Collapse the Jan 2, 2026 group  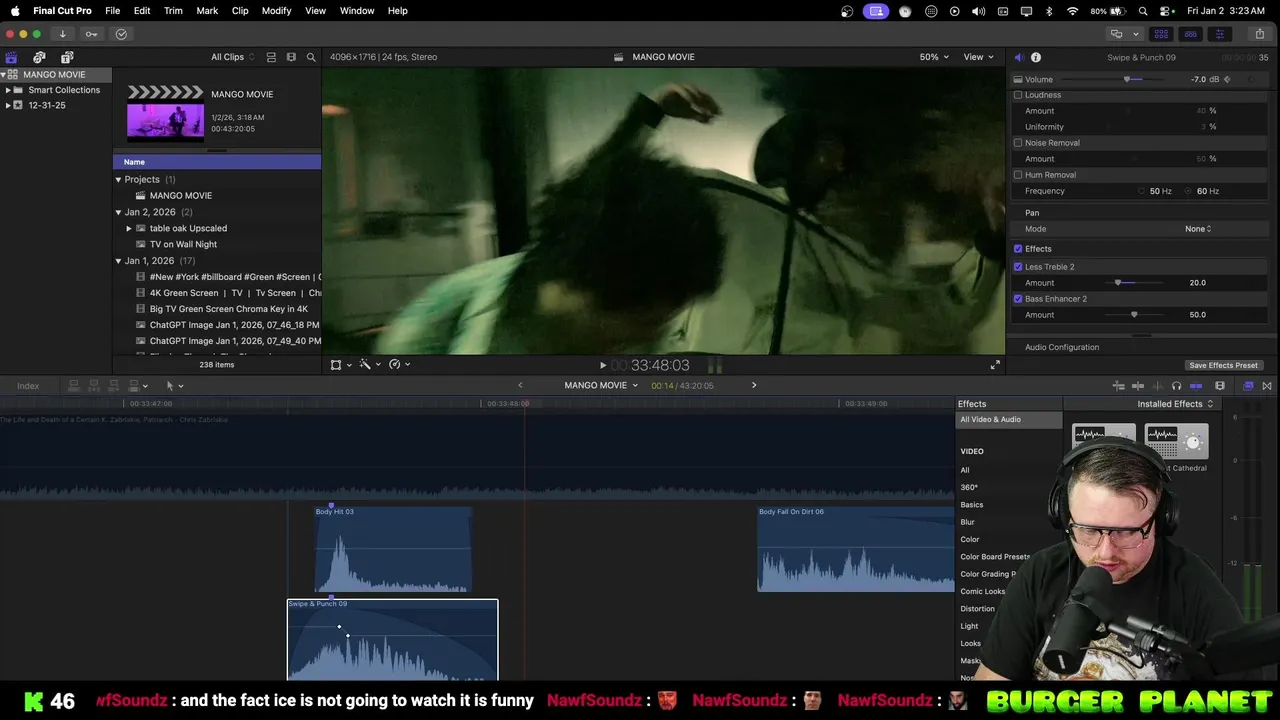(118, 212)
